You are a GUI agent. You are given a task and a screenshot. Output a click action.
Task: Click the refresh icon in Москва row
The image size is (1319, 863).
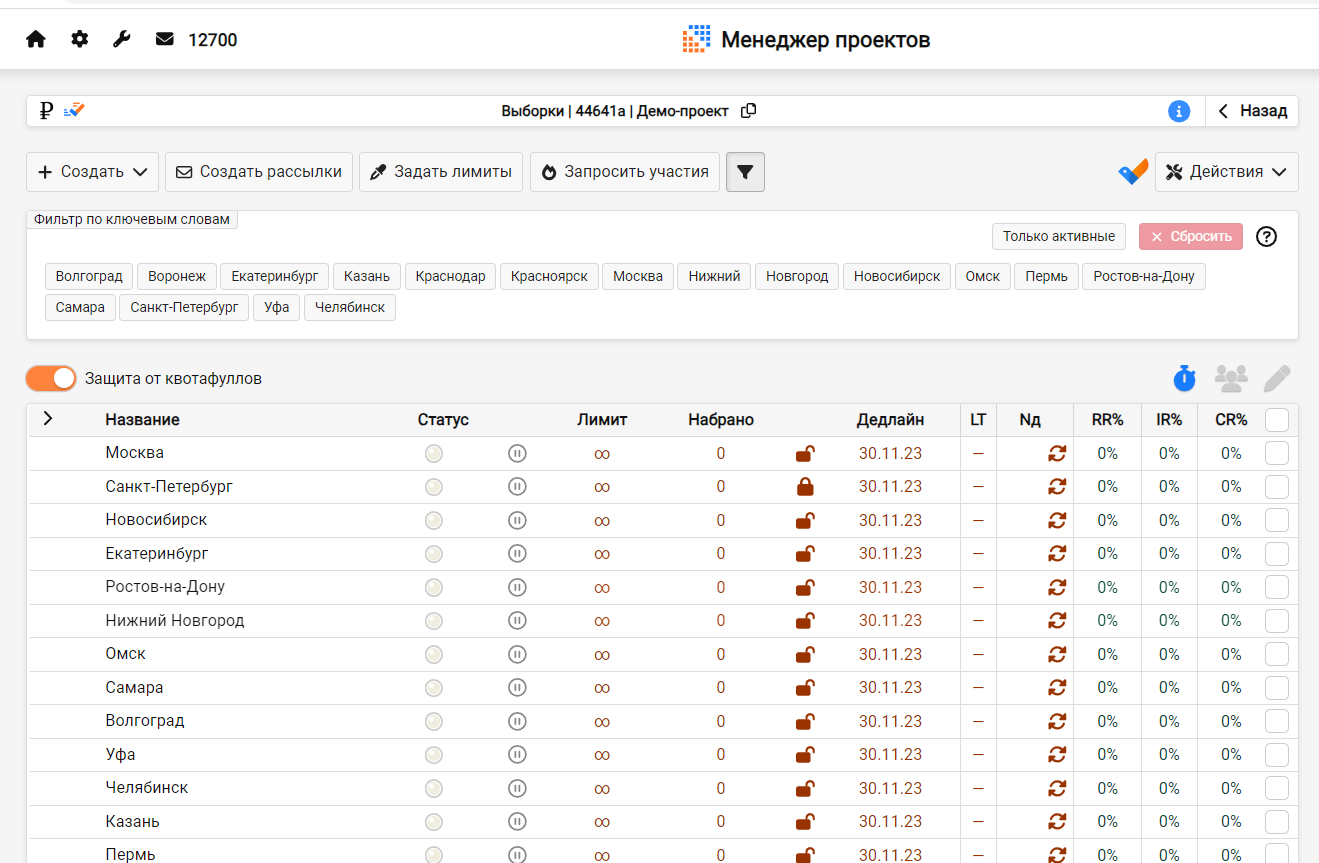(x=1057, y=454)
